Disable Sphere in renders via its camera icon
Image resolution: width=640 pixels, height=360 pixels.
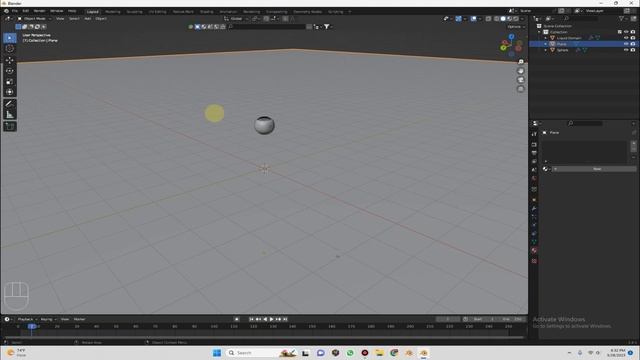[633, 50]
